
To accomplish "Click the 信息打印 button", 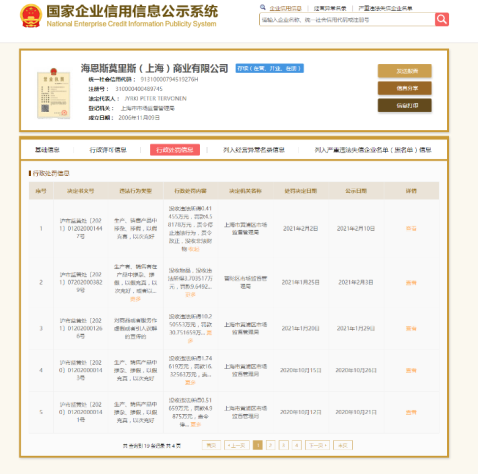I will 405,106.
